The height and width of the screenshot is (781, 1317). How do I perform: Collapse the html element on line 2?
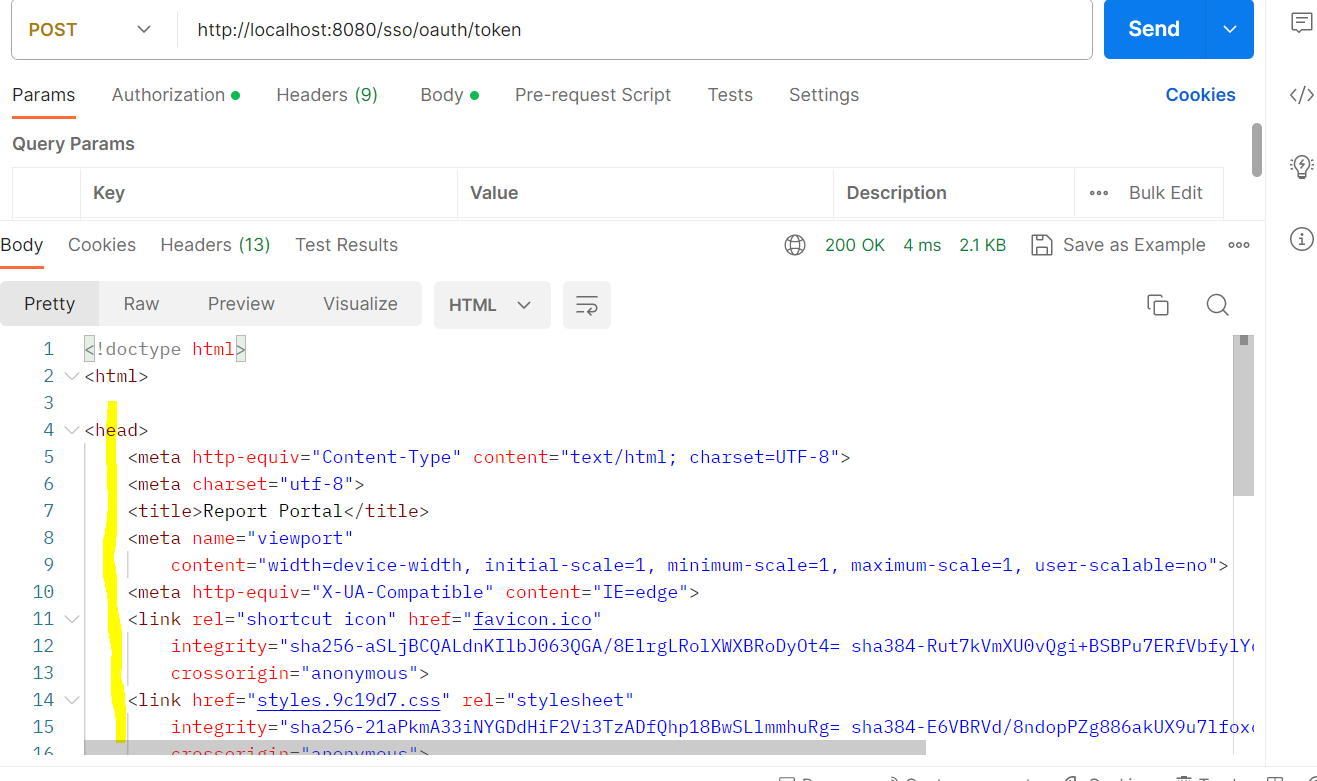[x=71, y=375]
